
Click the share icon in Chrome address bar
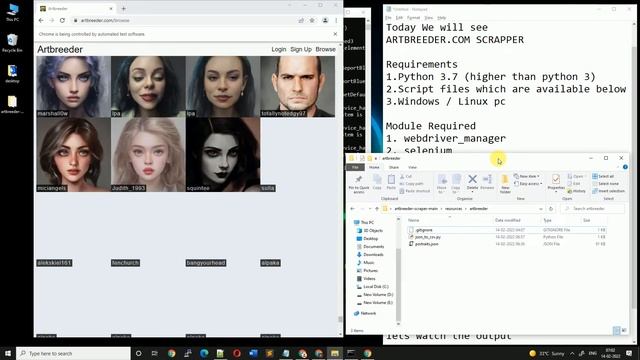pyautogui.click(x=301, y=20)
